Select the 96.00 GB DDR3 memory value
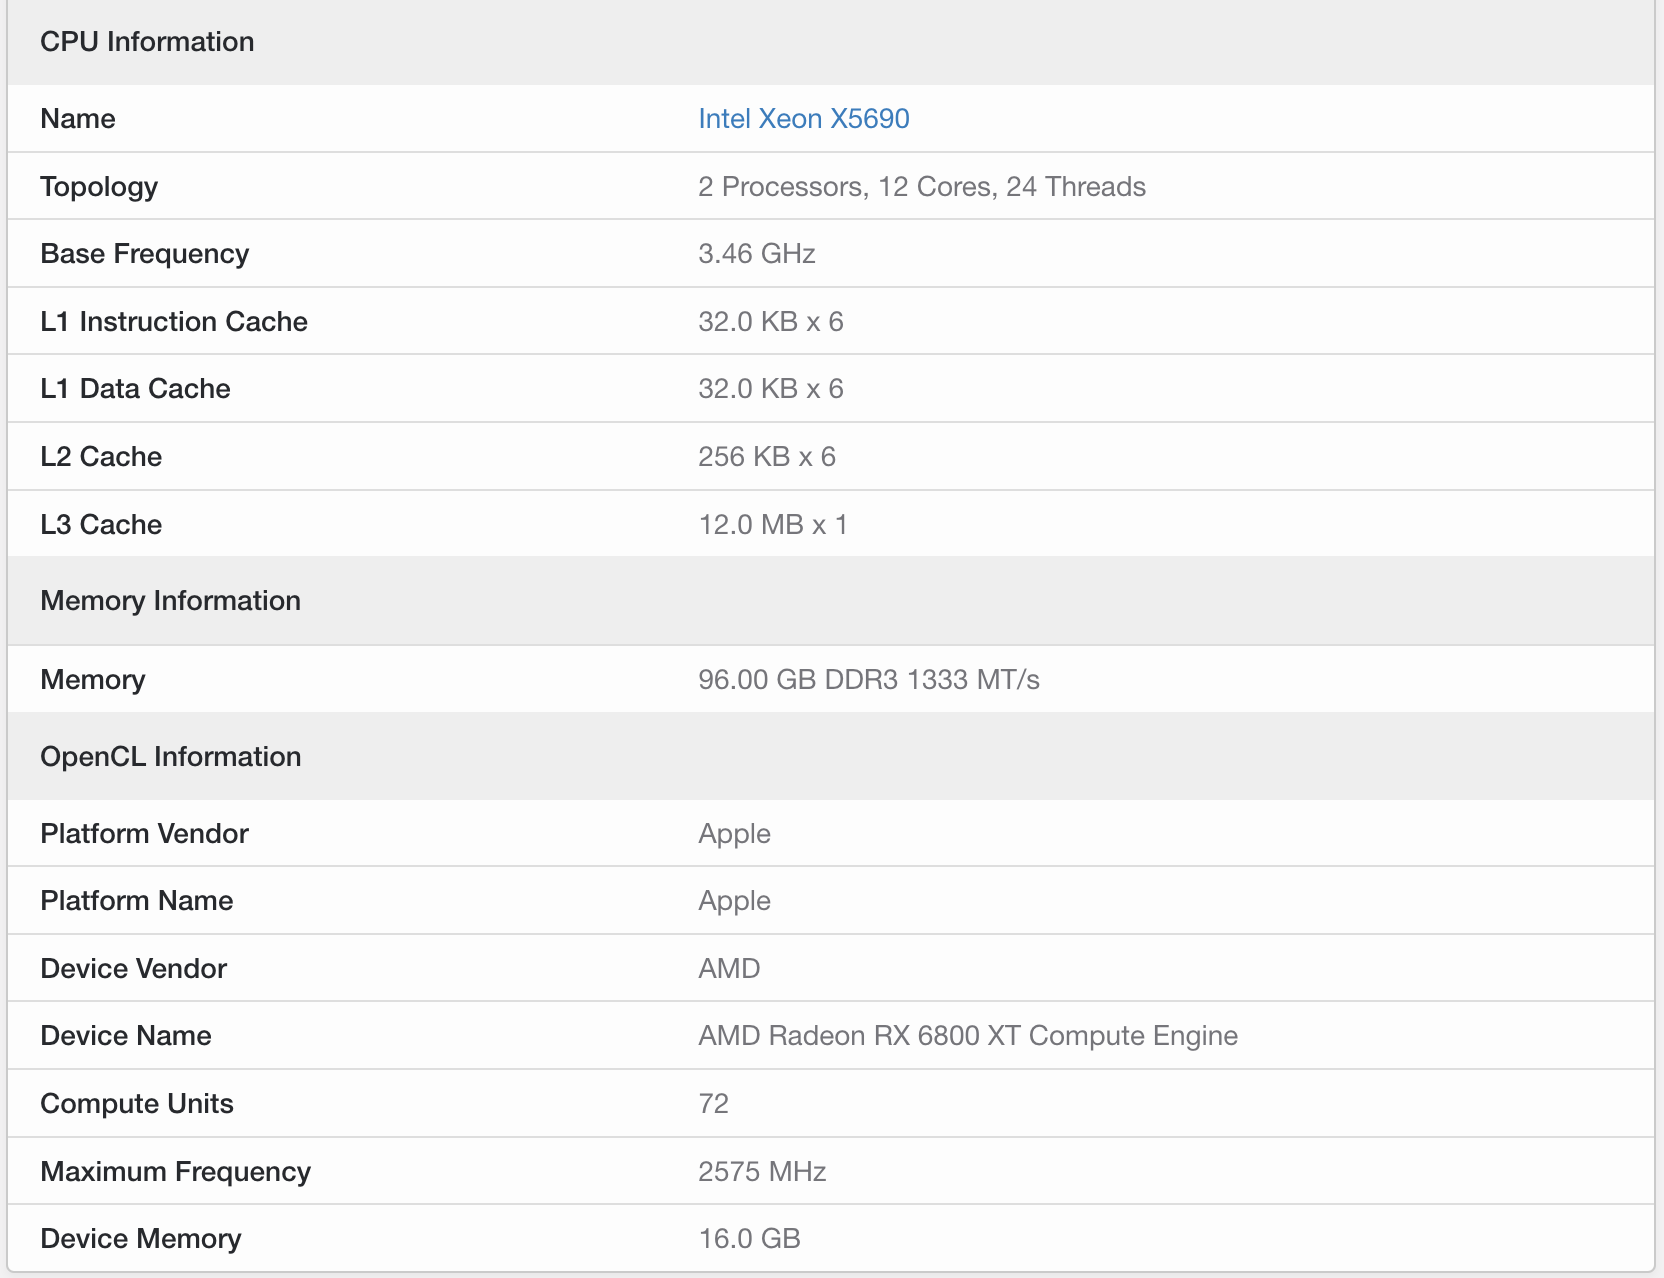The image size is (1664, 1278). pyautogui.click(x=868, y=680)
